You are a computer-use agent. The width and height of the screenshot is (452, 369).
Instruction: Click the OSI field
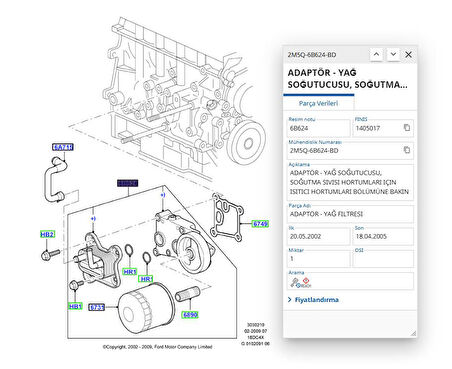pos(383,259)
